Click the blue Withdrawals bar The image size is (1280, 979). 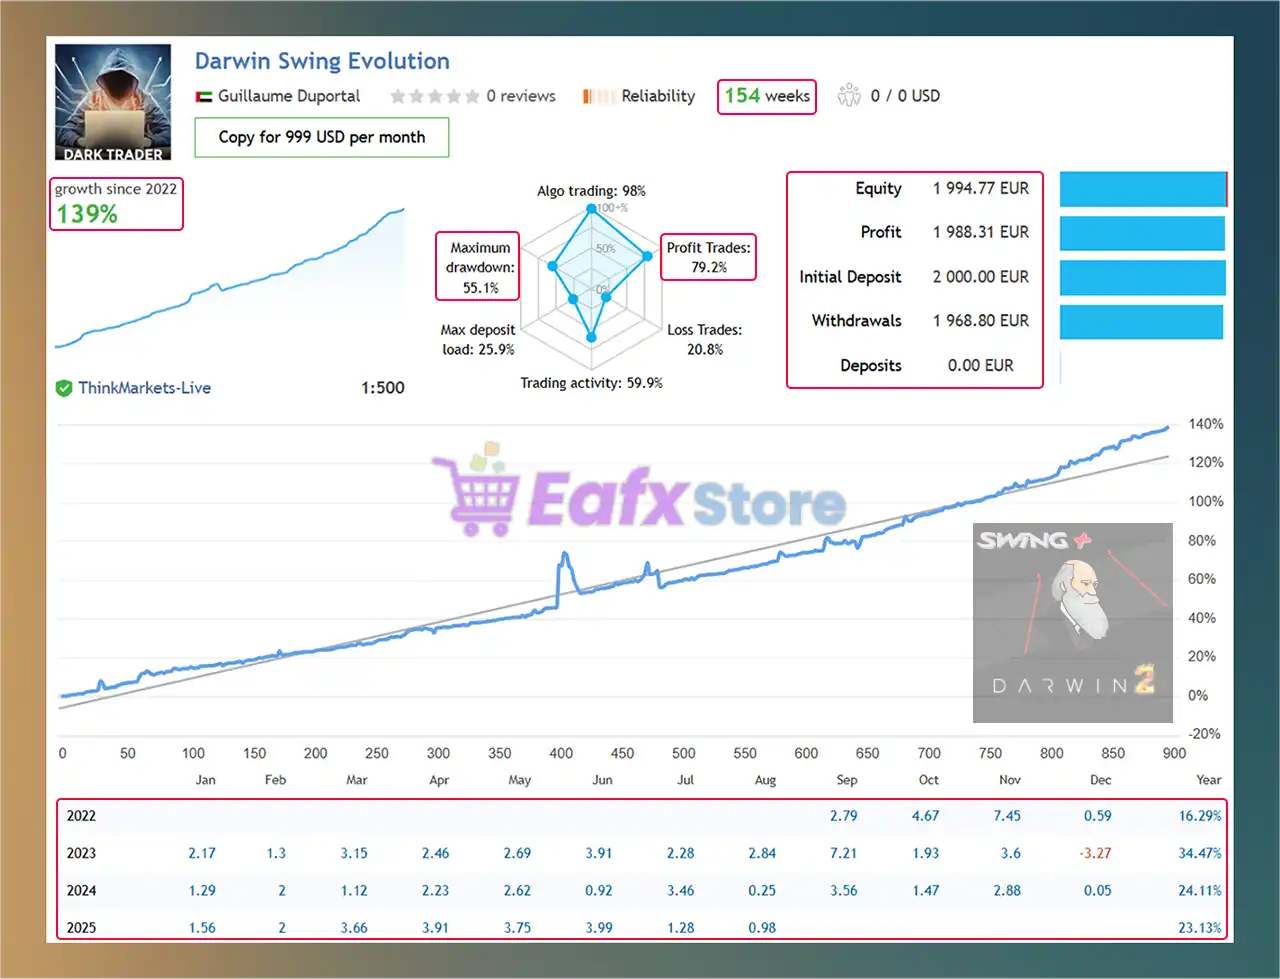click(x=1141, y=322)
